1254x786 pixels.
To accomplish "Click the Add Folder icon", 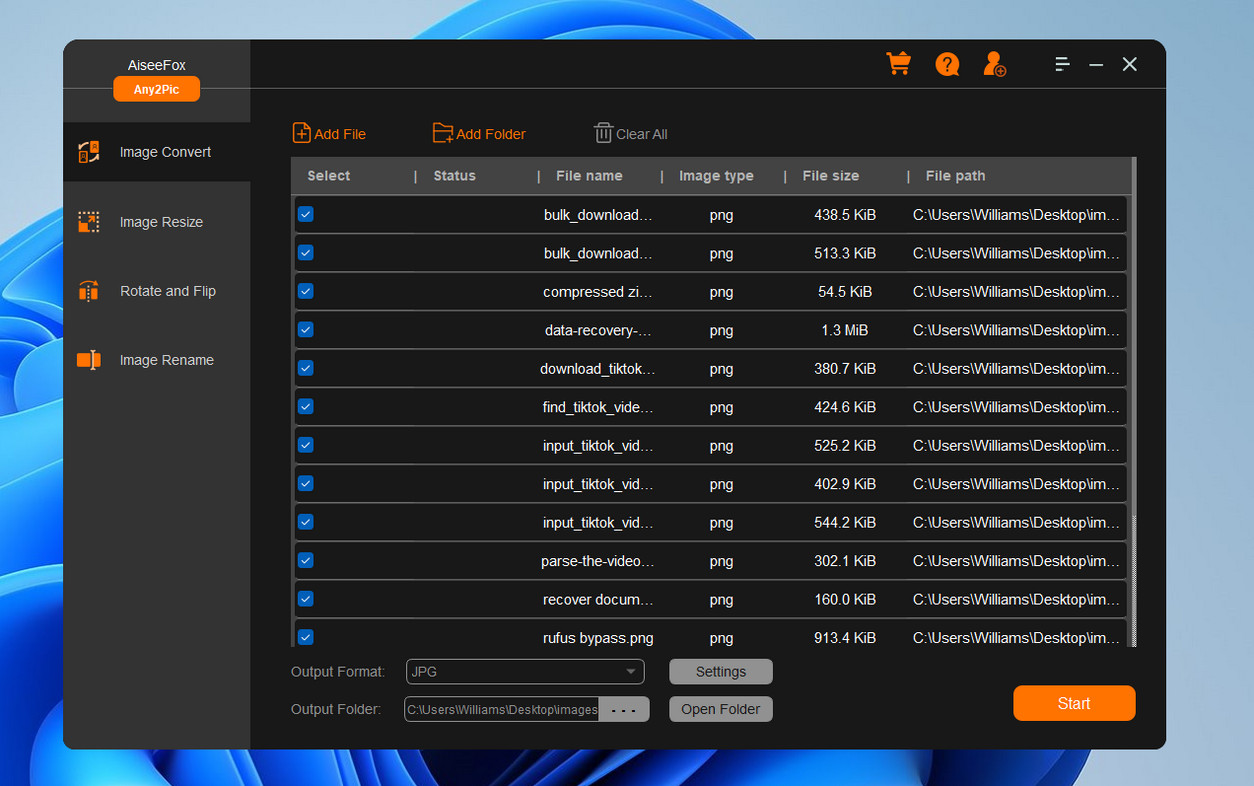I will pyautogui.click(x=443, y=133).
